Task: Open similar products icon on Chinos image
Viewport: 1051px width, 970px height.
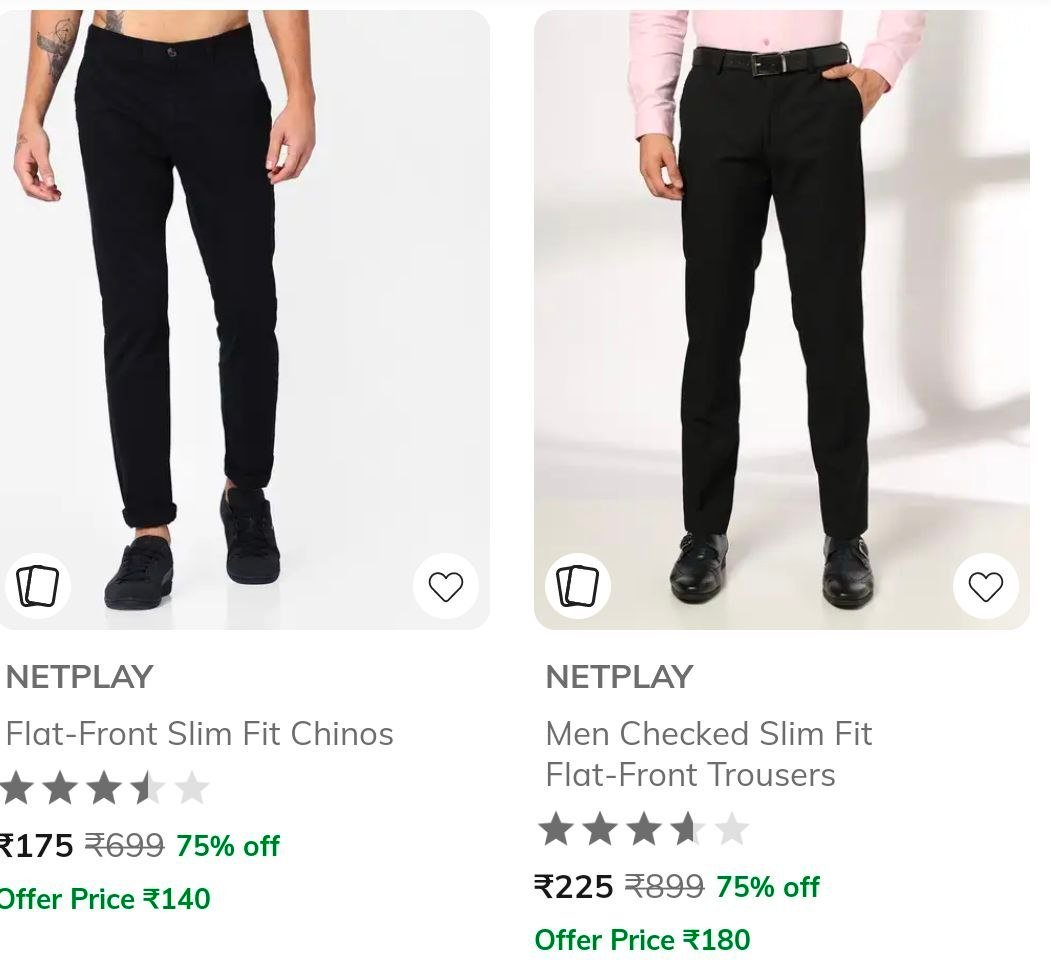Action: (x=38, y=587)
